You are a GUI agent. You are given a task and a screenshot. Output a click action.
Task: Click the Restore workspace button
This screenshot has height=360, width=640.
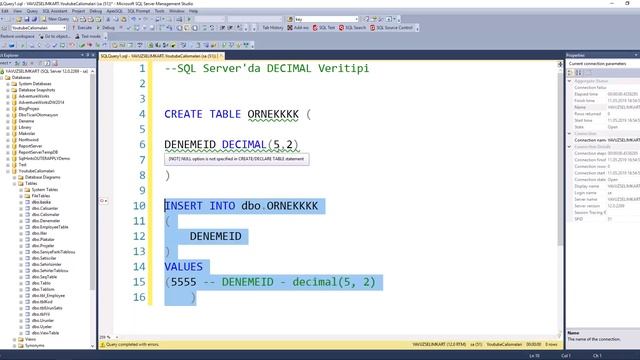18,36
